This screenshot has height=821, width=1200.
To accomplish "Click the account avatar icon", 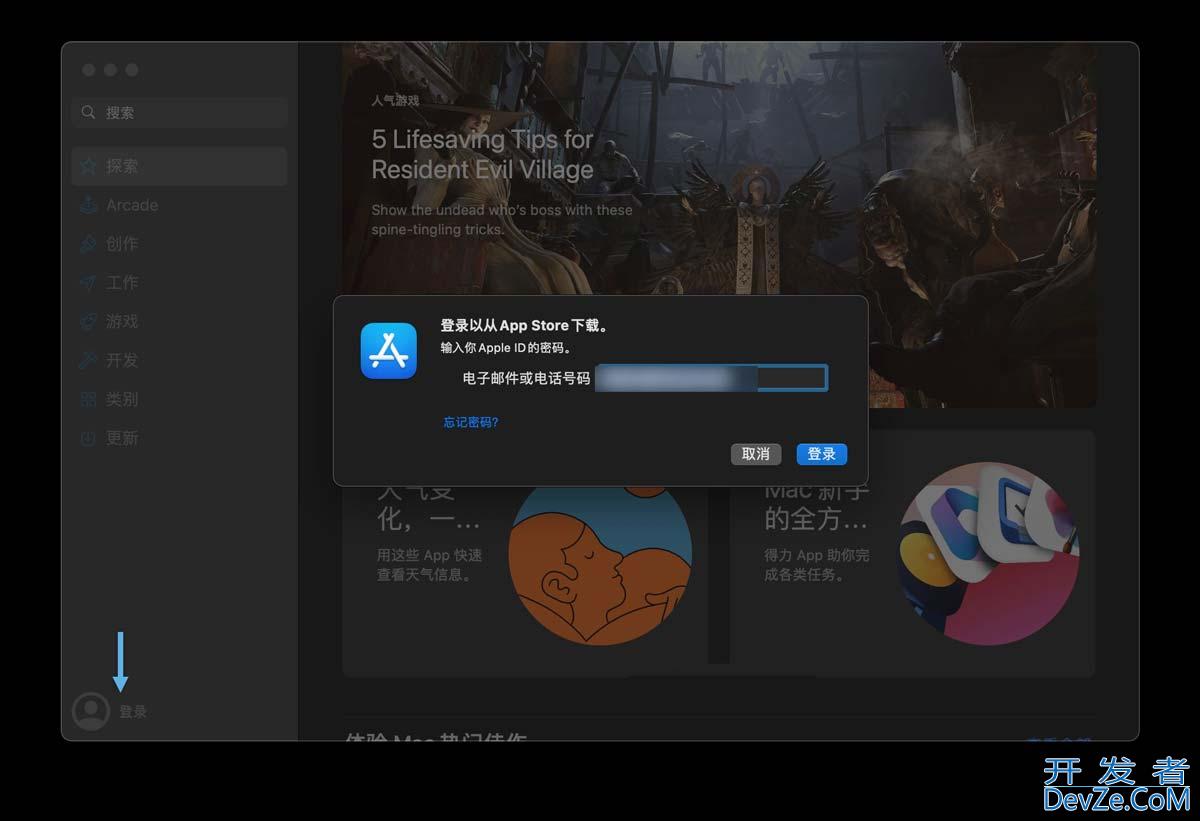I will coord(91,711).
